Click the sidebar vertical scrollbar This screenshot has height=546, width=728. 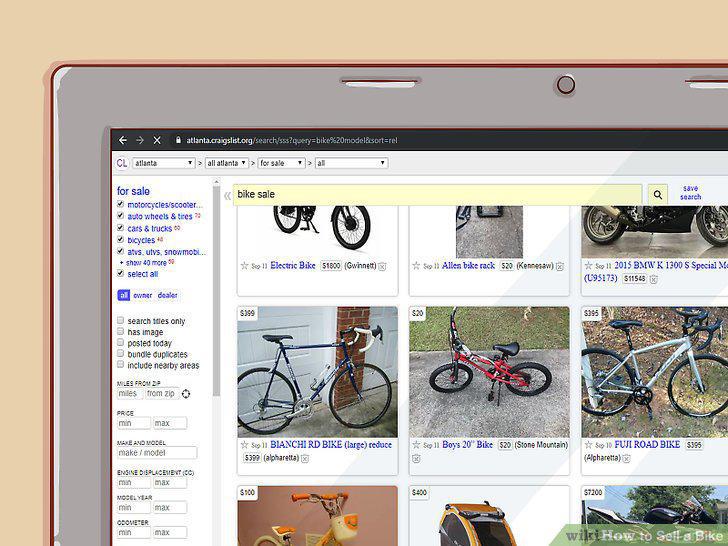216,290
